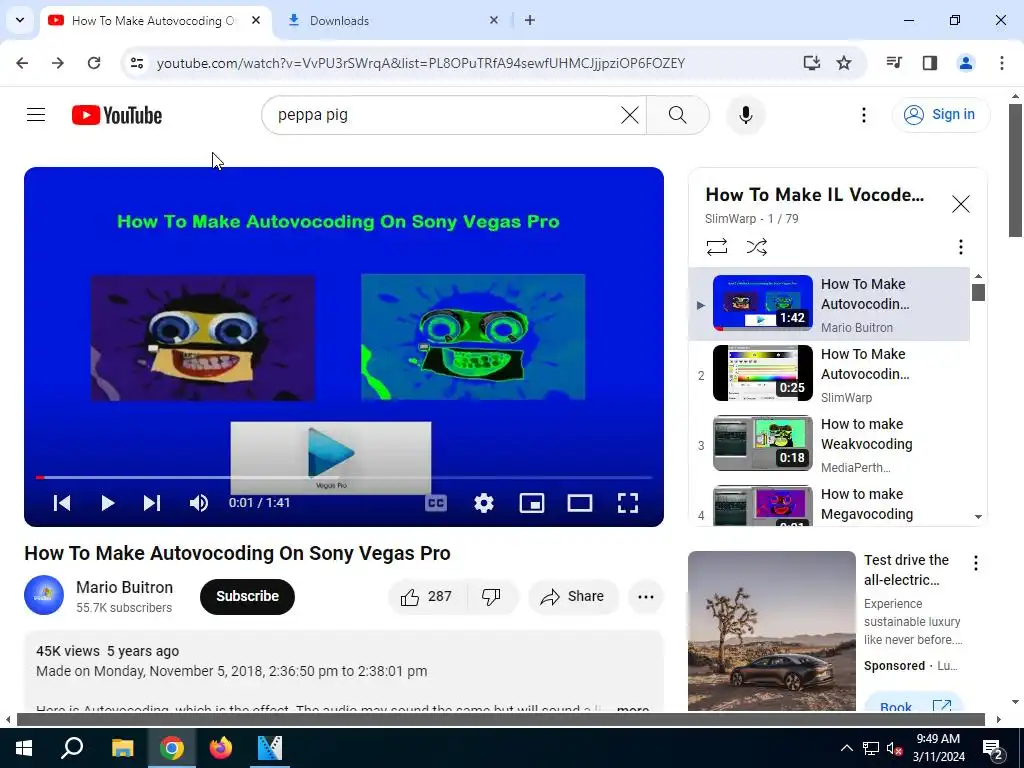Viewport: 1024px width, 768px height.
Task: Bookmark this page with star
Action: click(x=844, y=63)
